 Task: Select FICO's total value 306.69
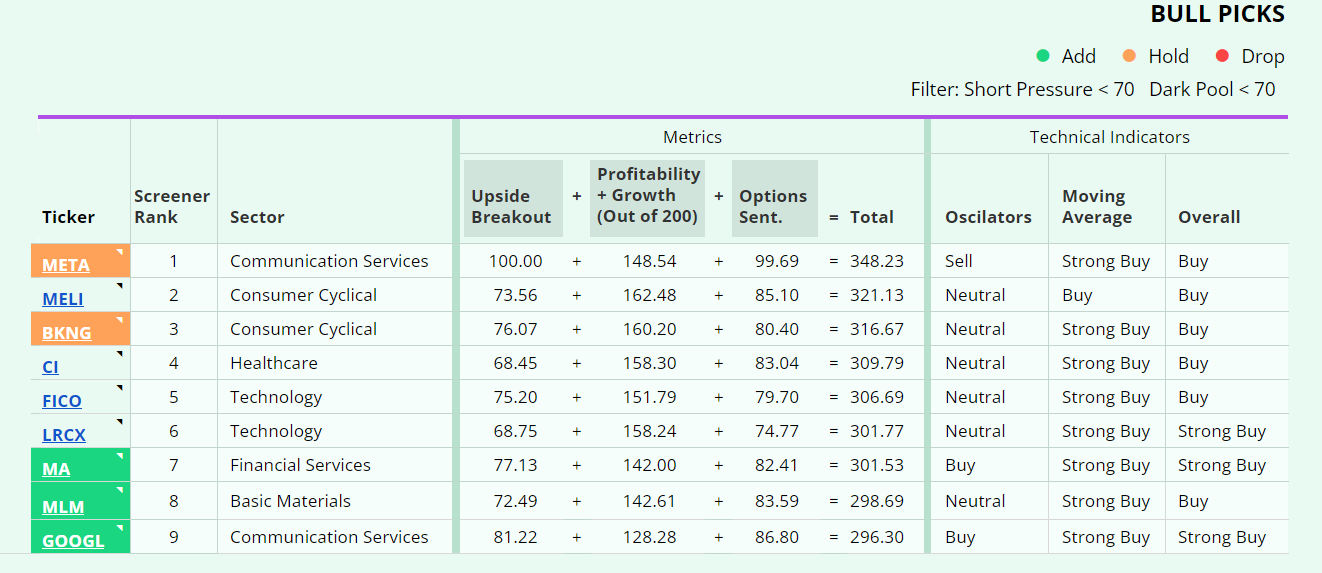(877, 397)
